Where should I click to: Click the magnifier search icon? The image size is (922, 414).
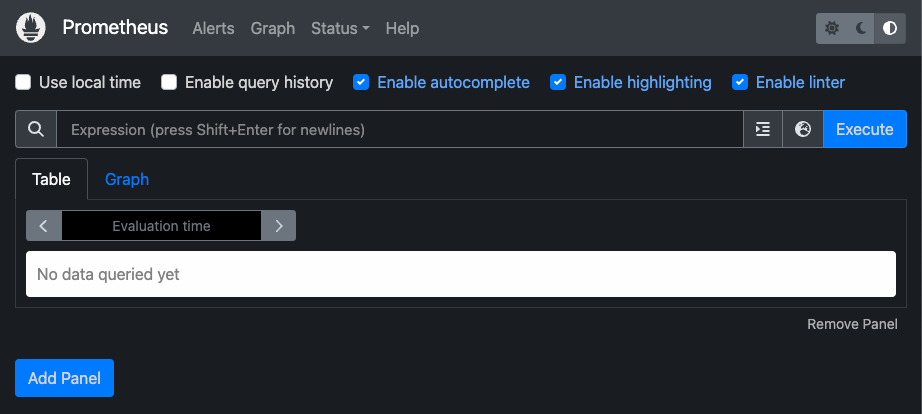[x=36, y=129]
